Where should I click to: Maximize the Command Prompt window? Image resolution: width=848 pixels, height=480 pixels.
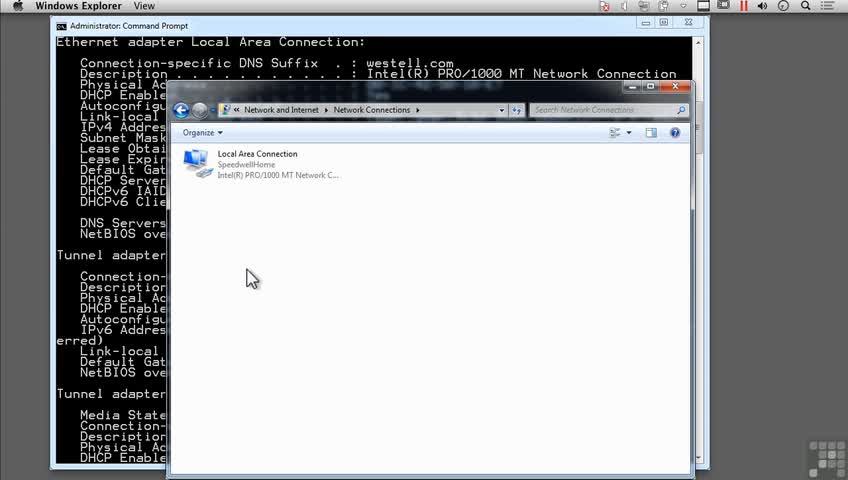tap(664, 22)
